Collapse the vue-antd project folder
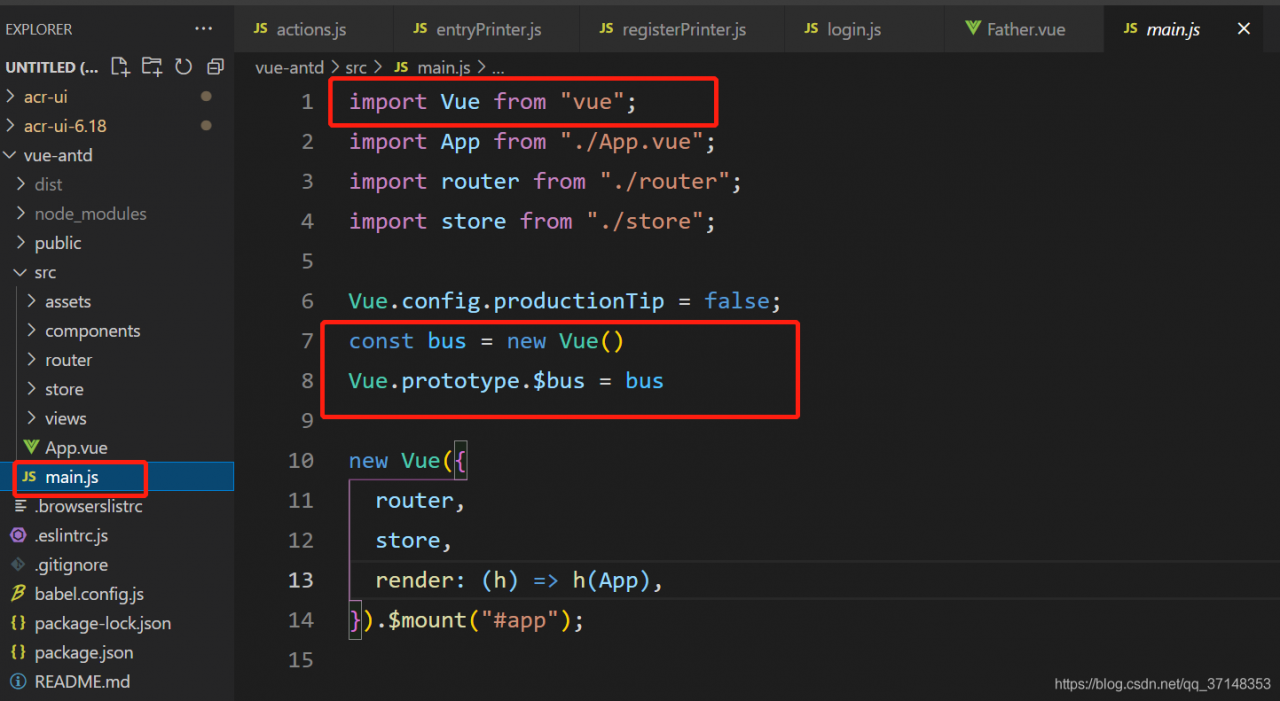The width and height of the screenshot is (1280, 701). [x=58, y=155]
